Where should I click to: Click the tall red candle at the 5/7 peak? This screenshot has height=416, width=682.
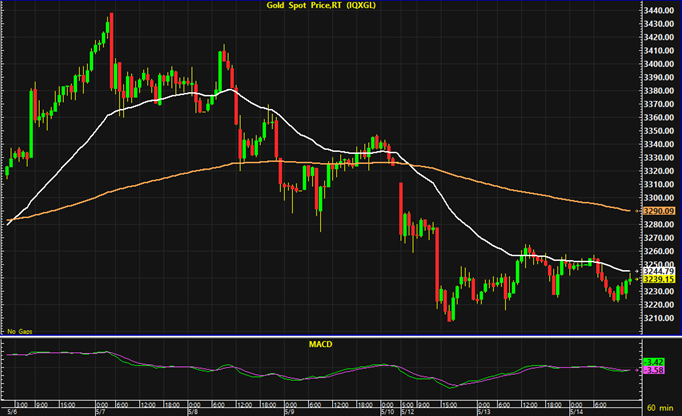(x=111, y=51)
